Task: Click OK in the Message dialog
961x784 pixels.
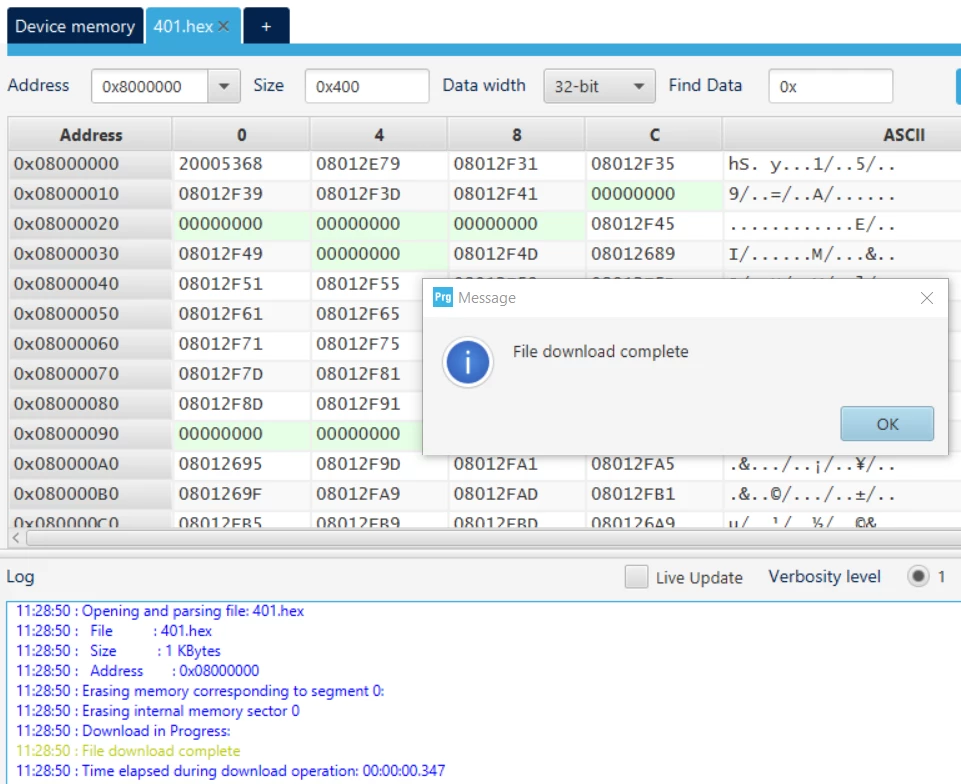Action: coord(887,424)
